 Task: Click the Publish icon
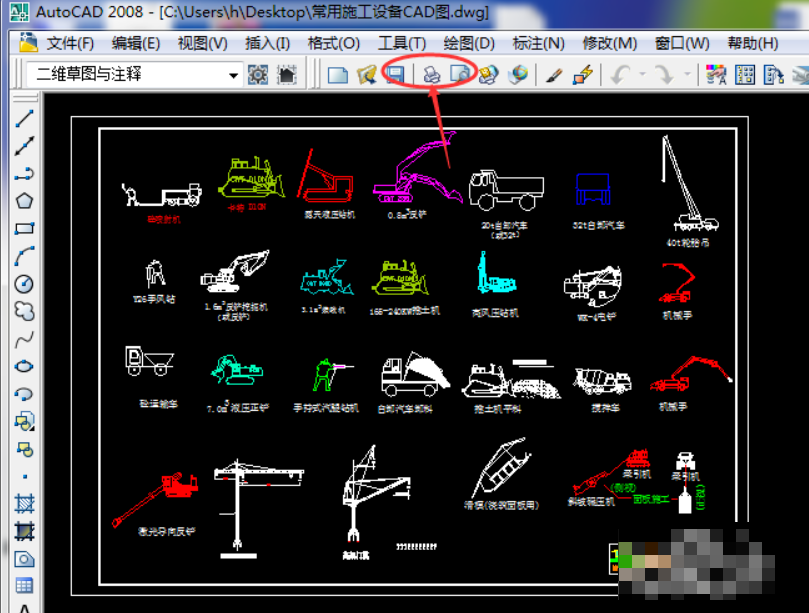(x=488, y=75)
